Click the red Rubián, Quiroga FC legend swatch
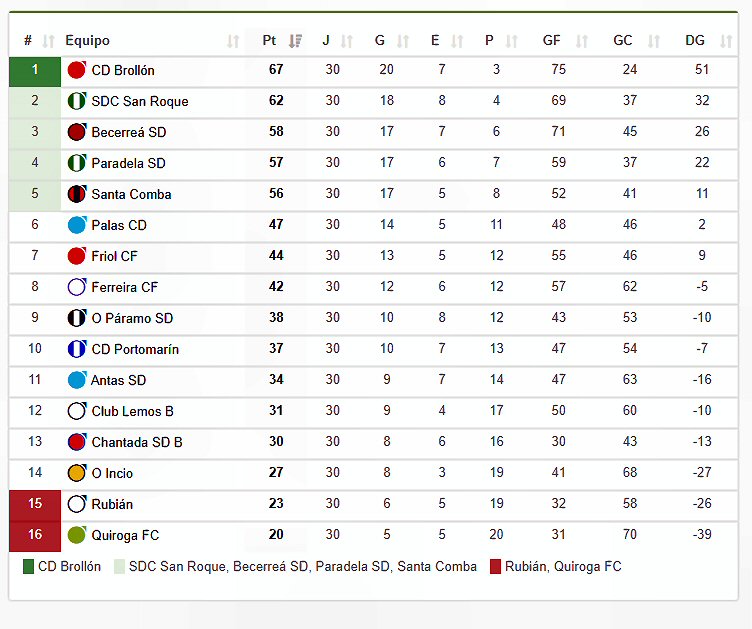752x629 pixels. tap(495, 567)
